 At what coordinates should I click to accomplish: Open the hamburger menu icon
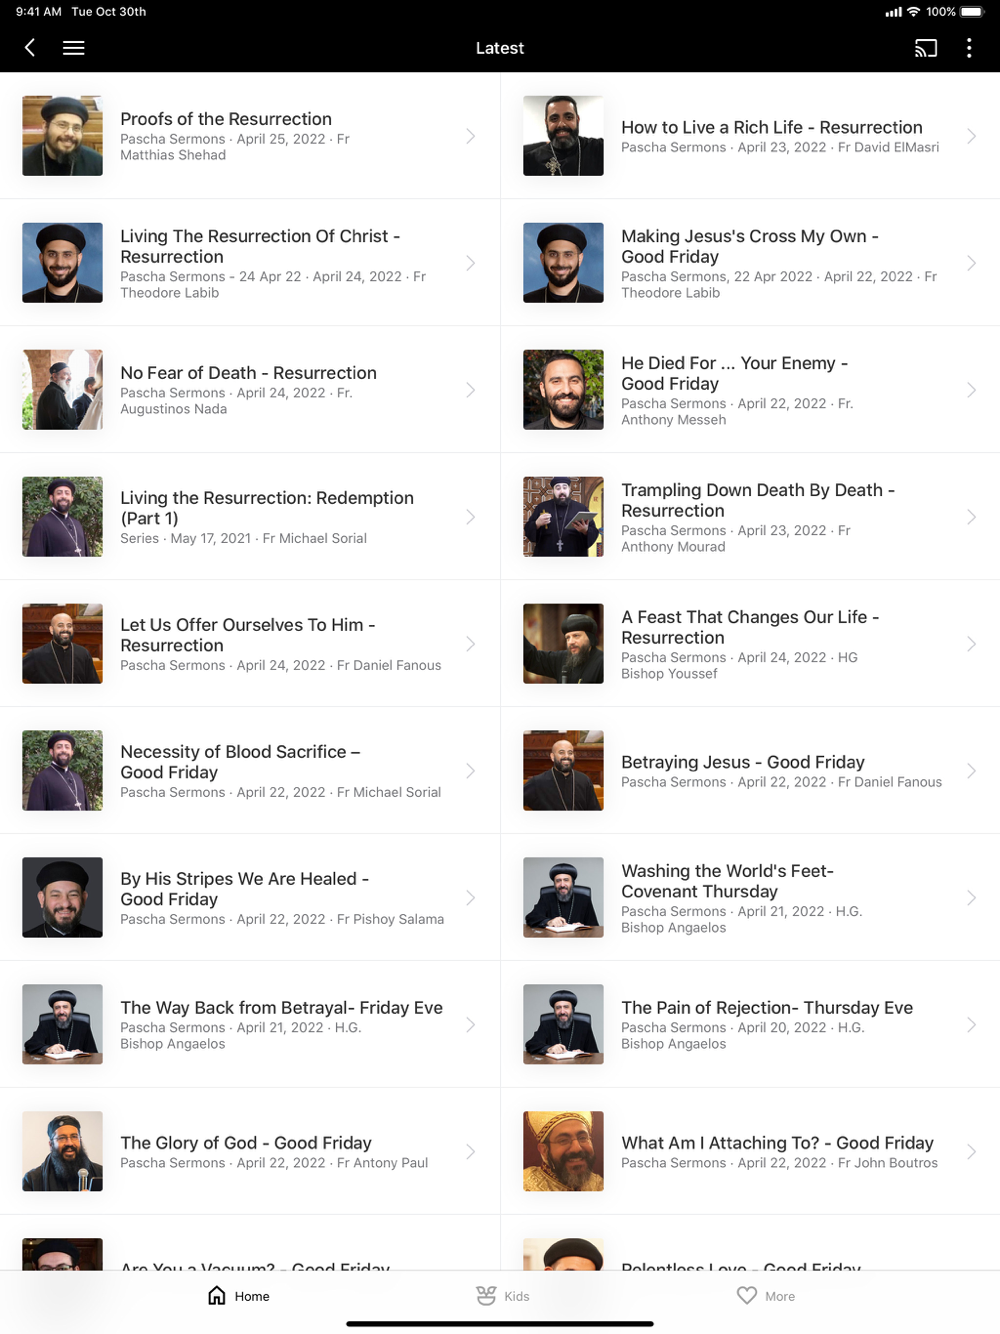click(x=73, y=48)
